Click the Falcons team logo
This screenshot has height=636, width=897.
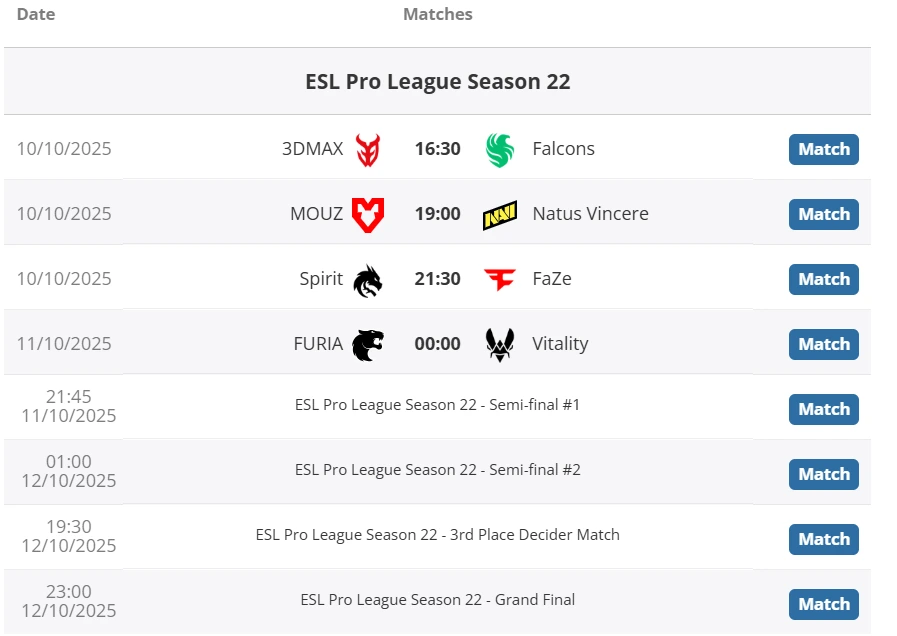point(499,150)
